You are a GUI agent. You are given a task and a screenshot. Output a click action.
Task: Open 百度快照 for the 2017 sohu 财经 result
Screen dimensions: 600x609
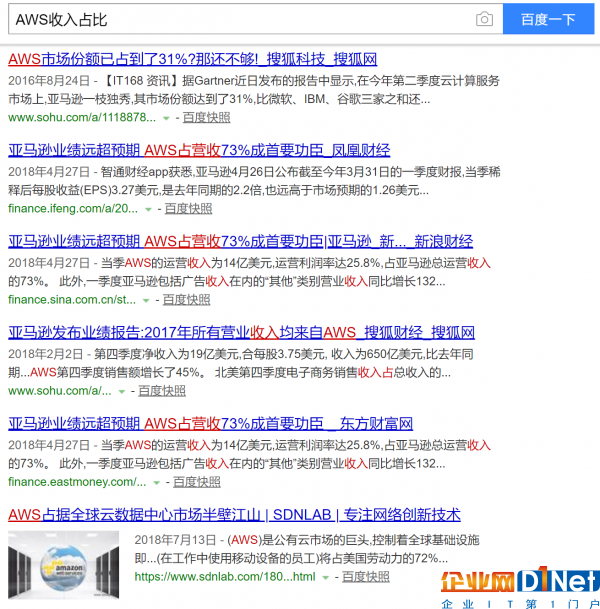pyautogui.click(x=162, y=391)
